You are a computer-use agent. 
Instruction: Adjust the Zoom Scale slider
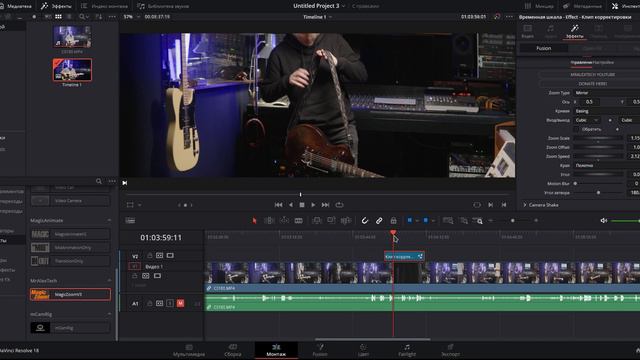598,138
